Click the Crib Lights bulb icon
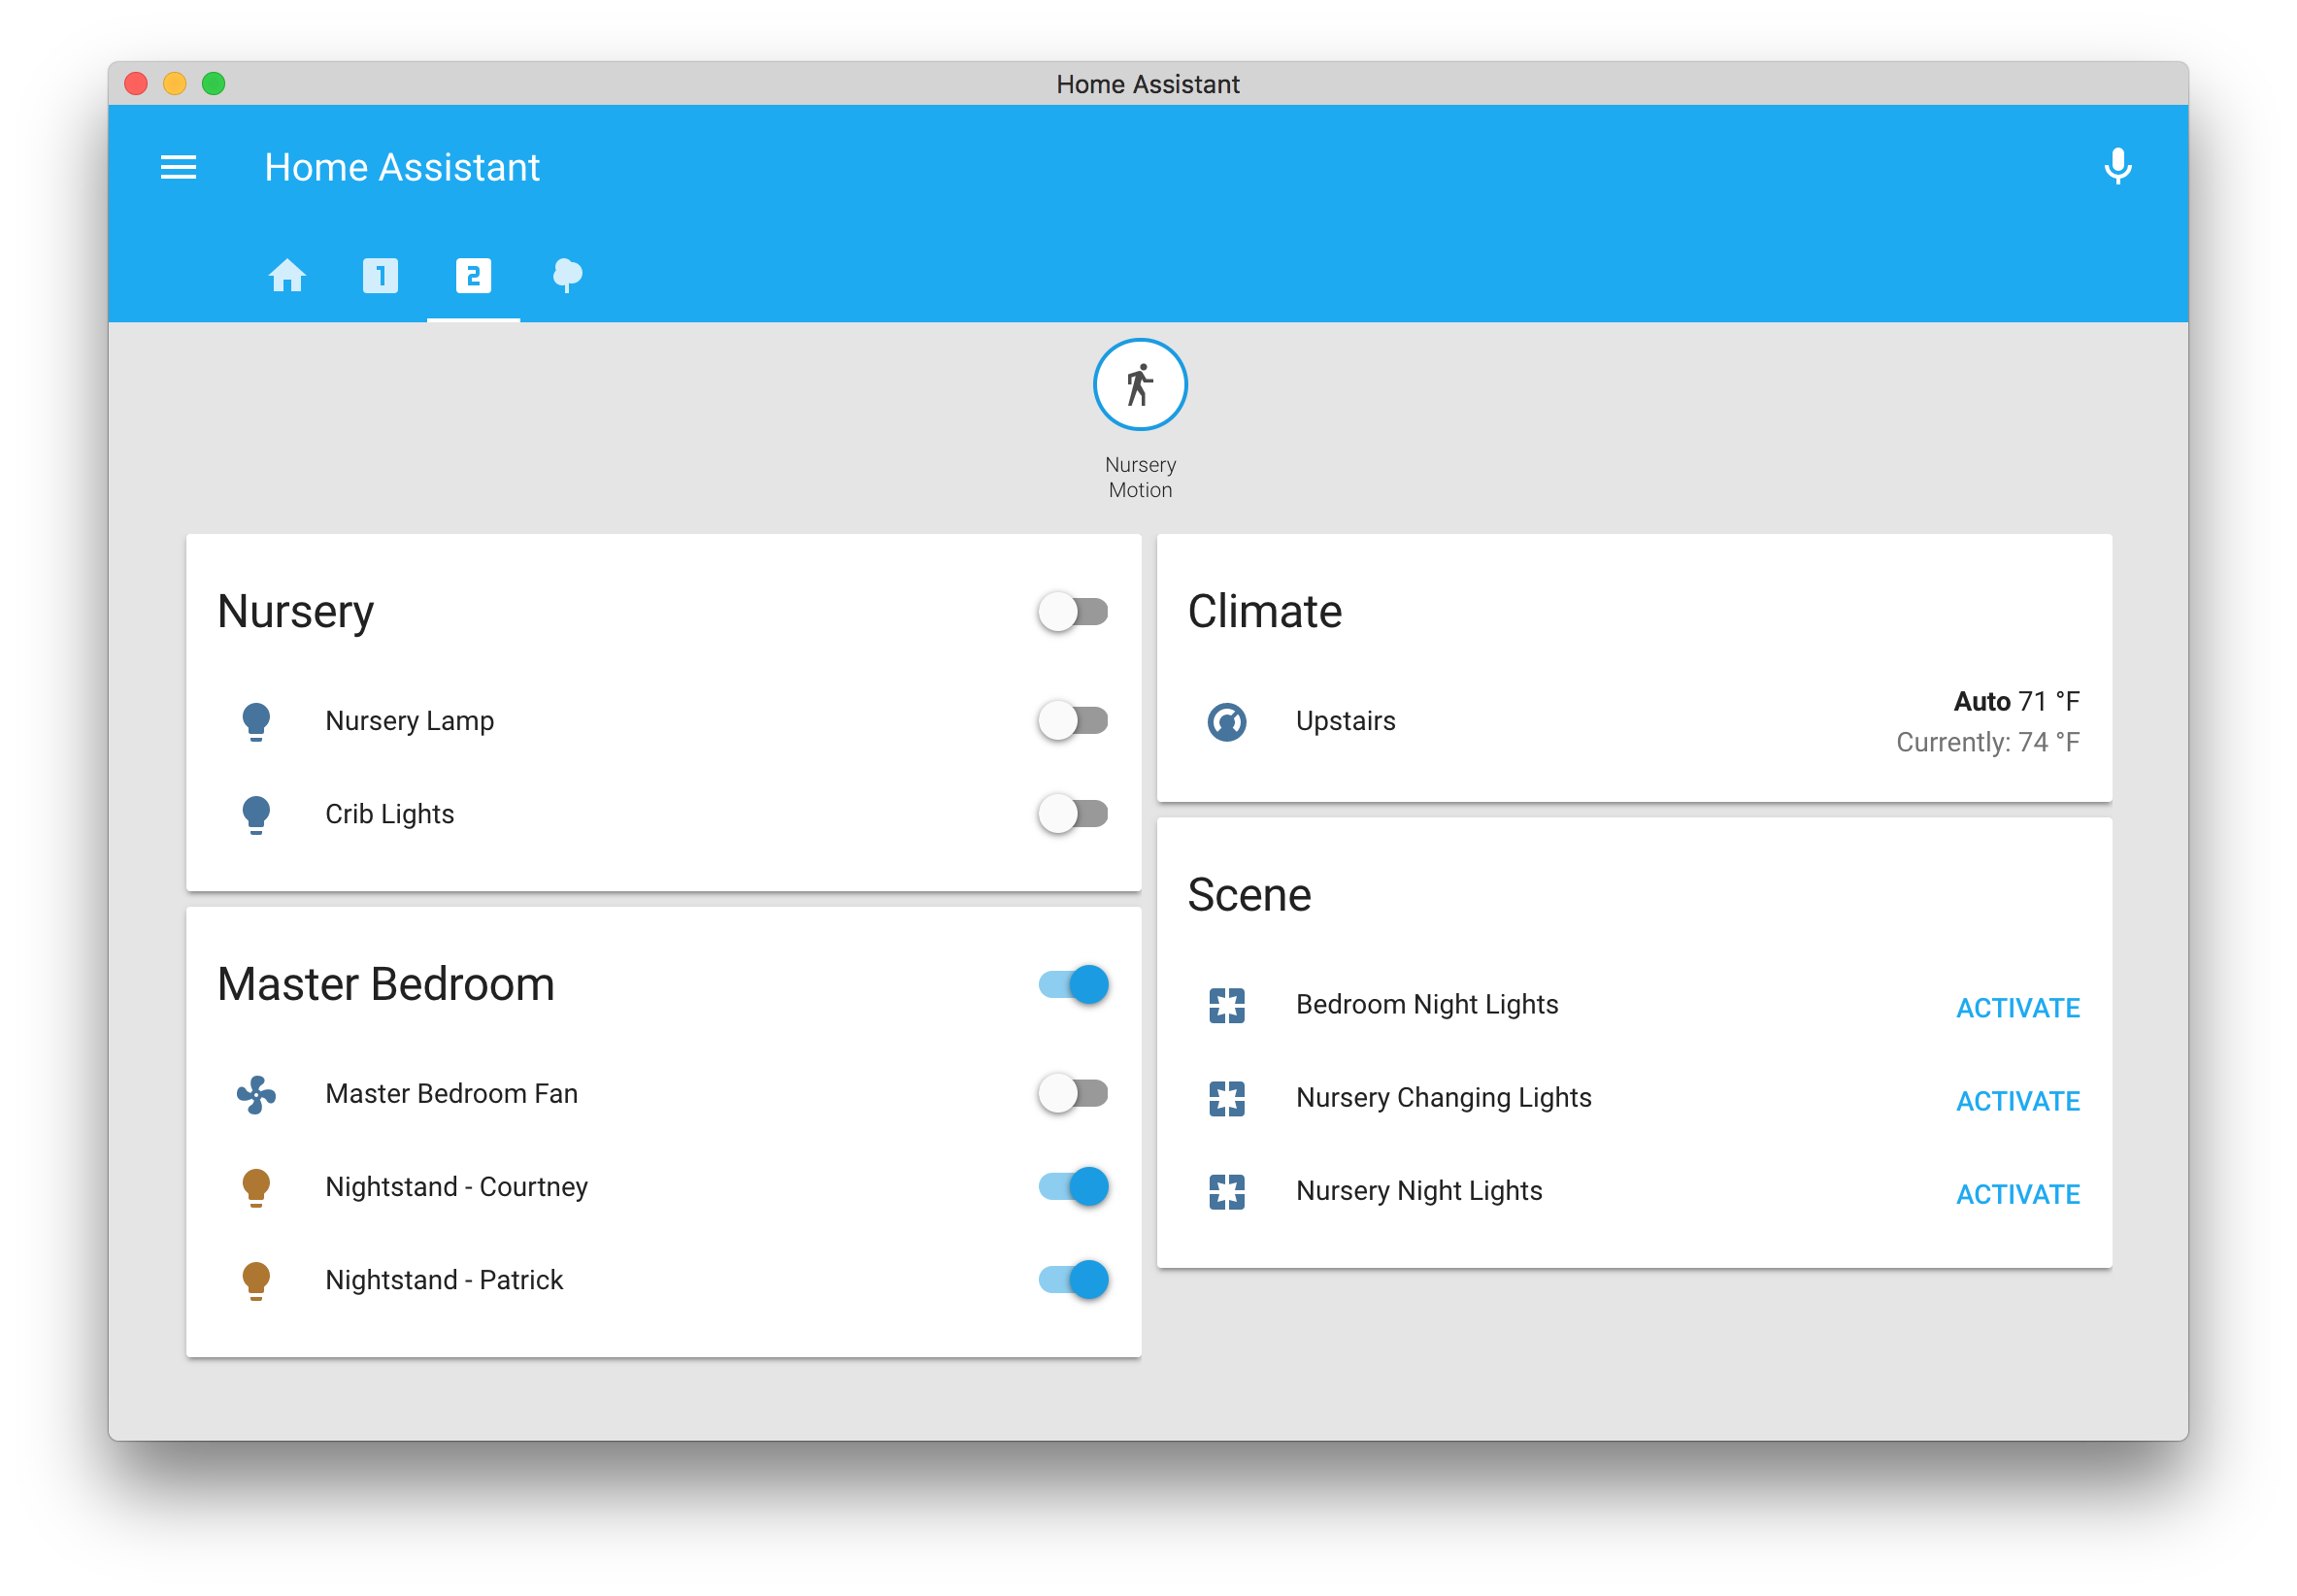 click(x=256, y=814)
